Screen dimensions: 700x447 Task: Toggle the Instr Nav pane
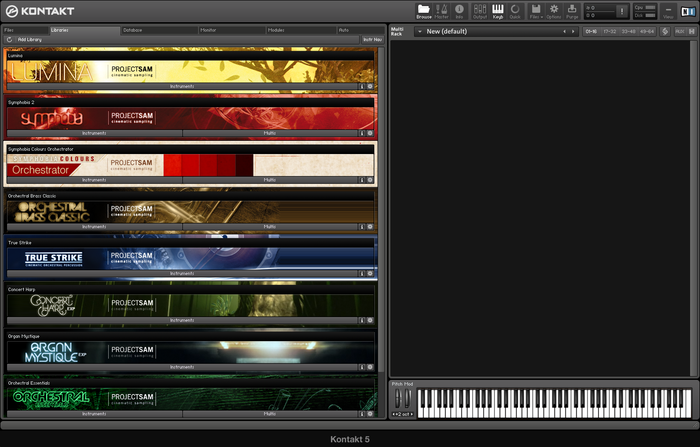(x=371, y=39)
